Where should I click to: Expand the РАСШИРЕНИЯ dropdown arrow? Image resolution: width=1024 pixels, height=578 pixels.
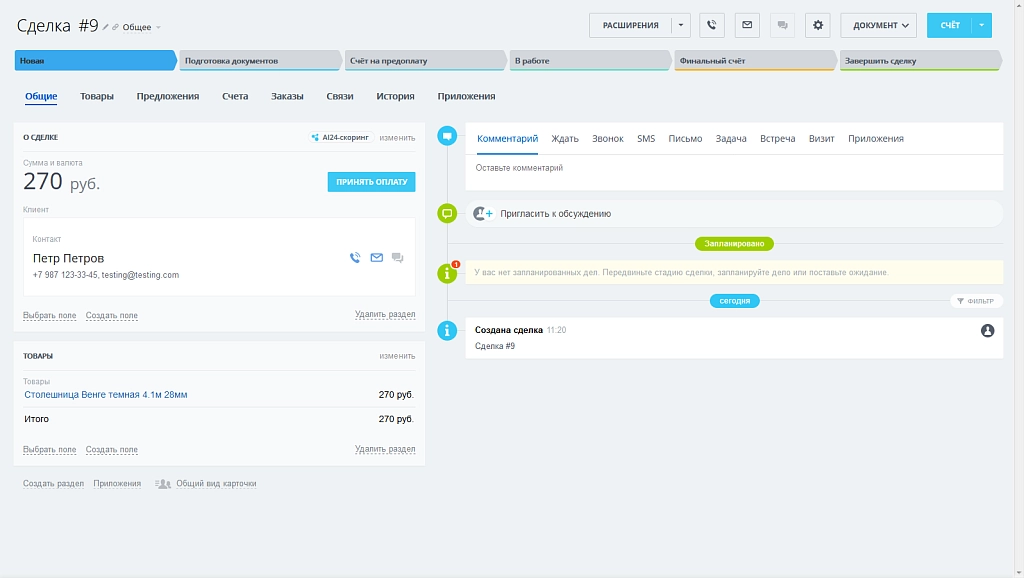(680, 25)
